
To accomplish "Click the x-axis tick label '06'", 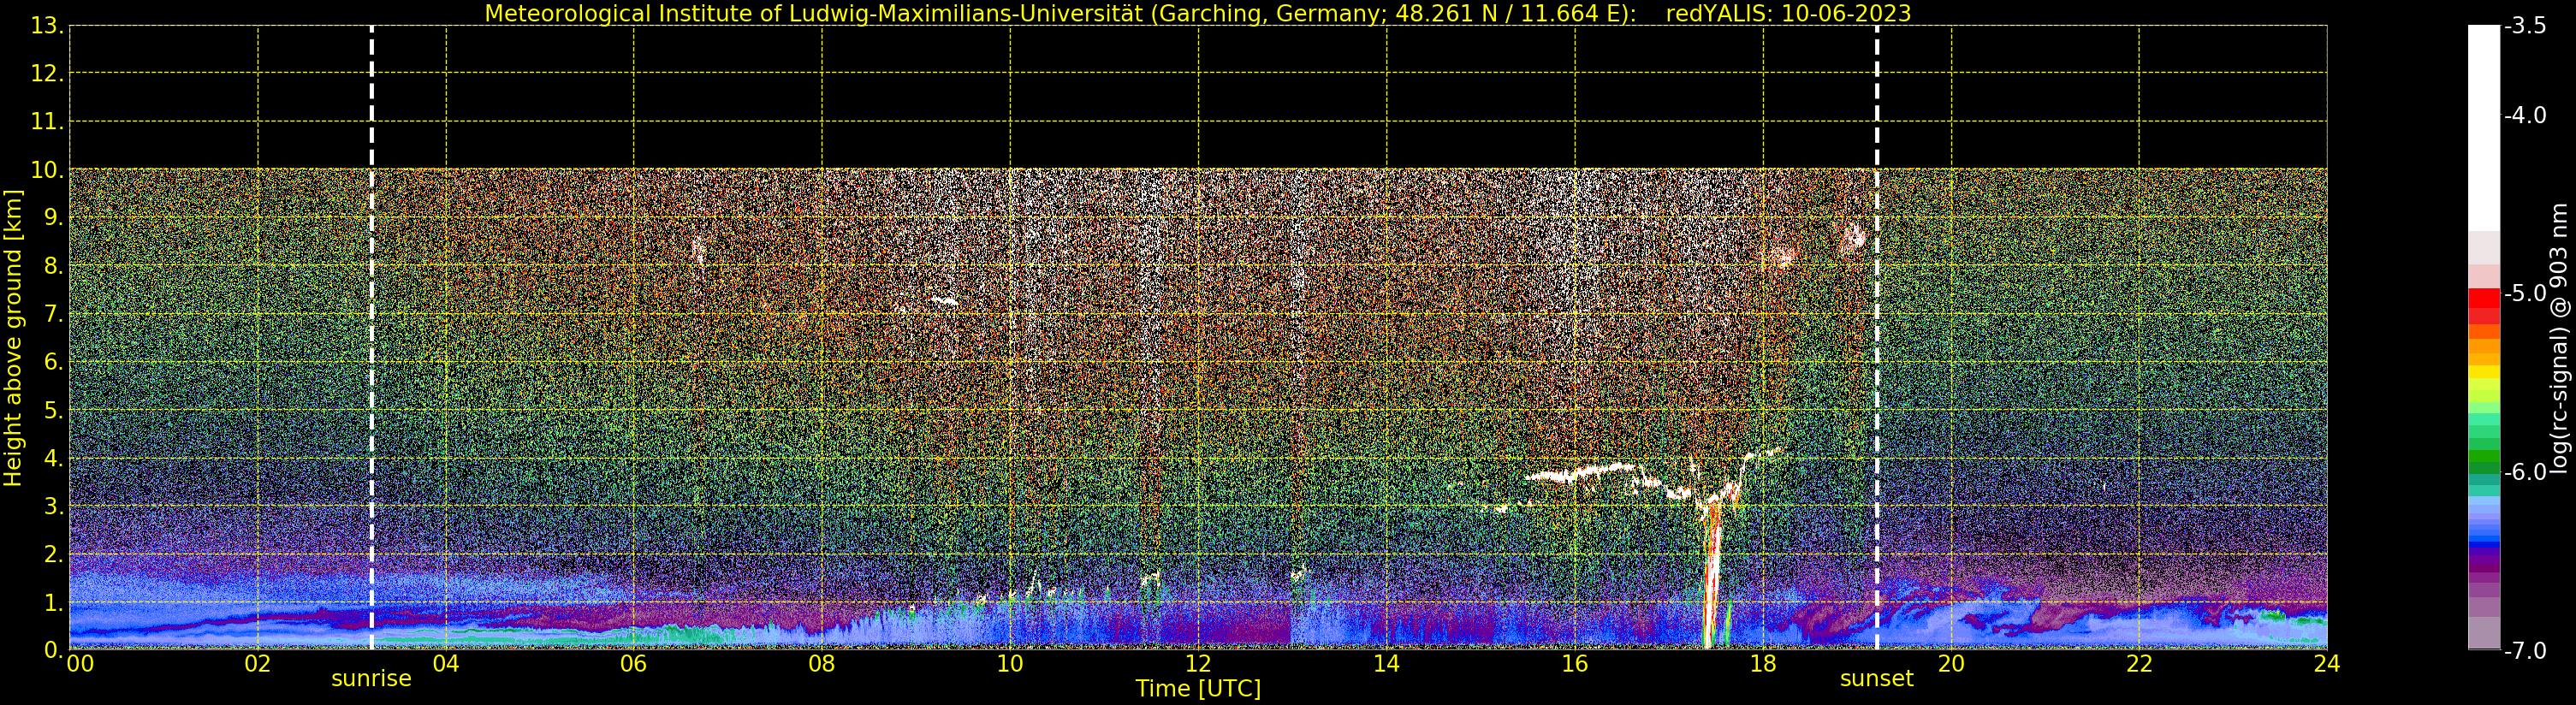I will 634,664.
